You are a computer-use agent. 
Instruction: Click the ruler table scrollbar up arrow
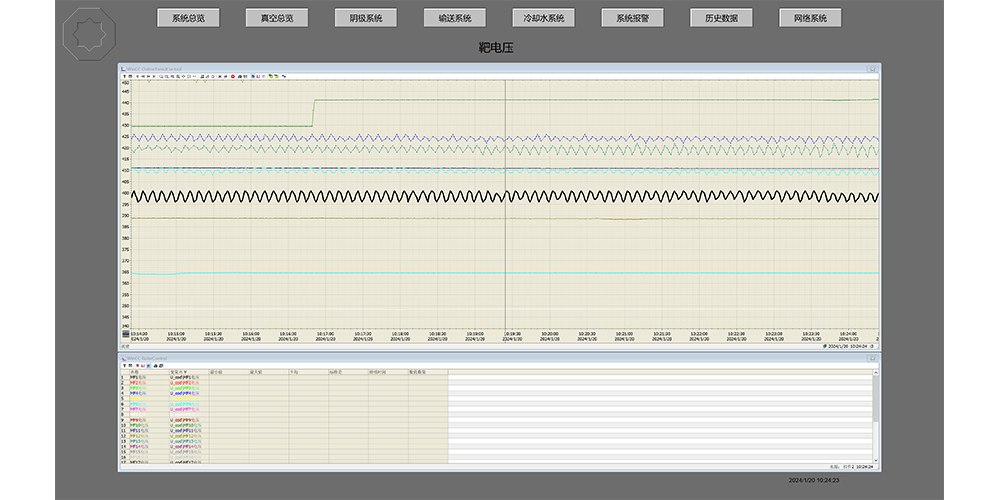point(876,372)
